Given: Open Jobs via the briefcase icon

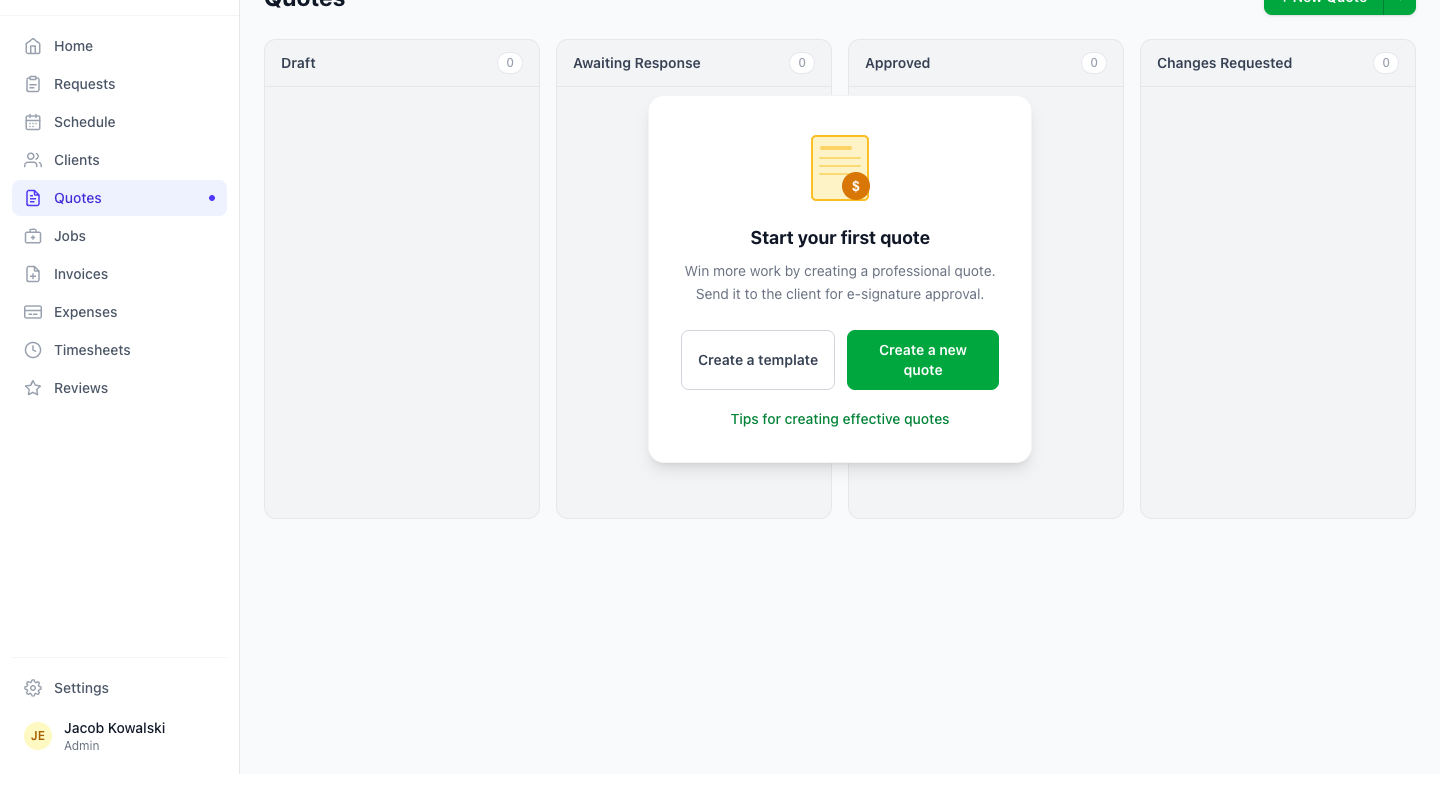Looking at the screenshot, I should pos(33,236).
